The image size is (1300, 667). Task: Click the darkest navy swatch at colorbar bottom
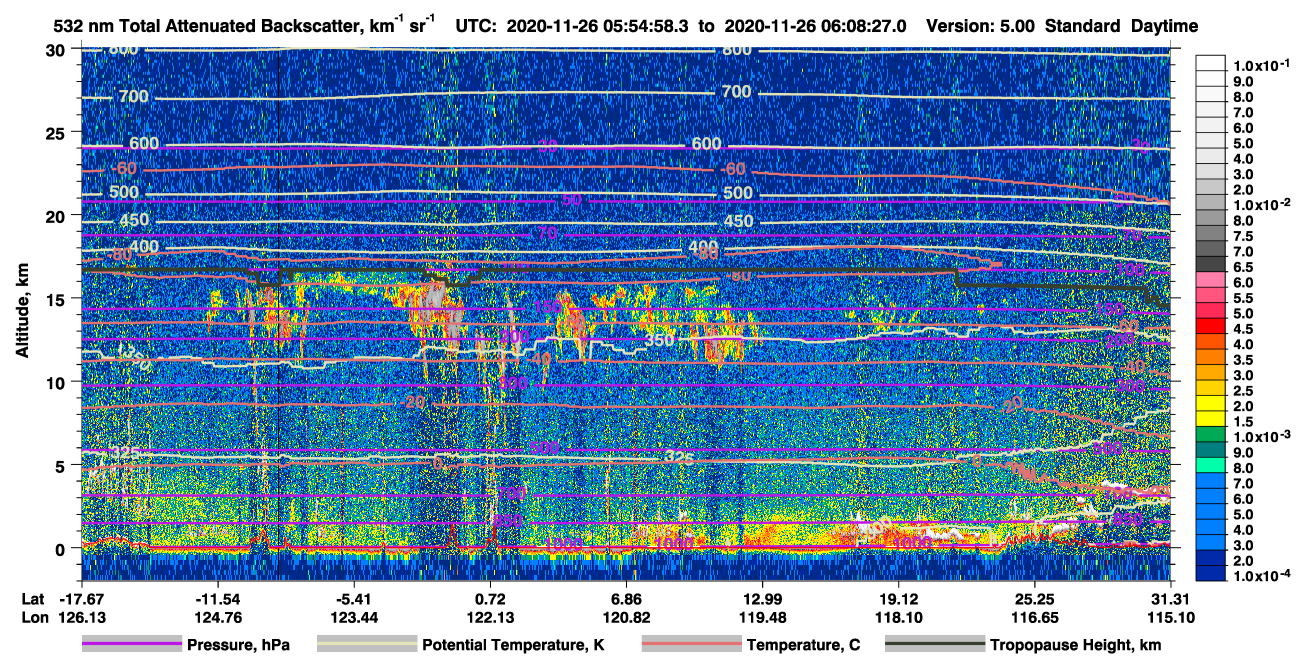pyautogui.click(x=1211, y=574)
